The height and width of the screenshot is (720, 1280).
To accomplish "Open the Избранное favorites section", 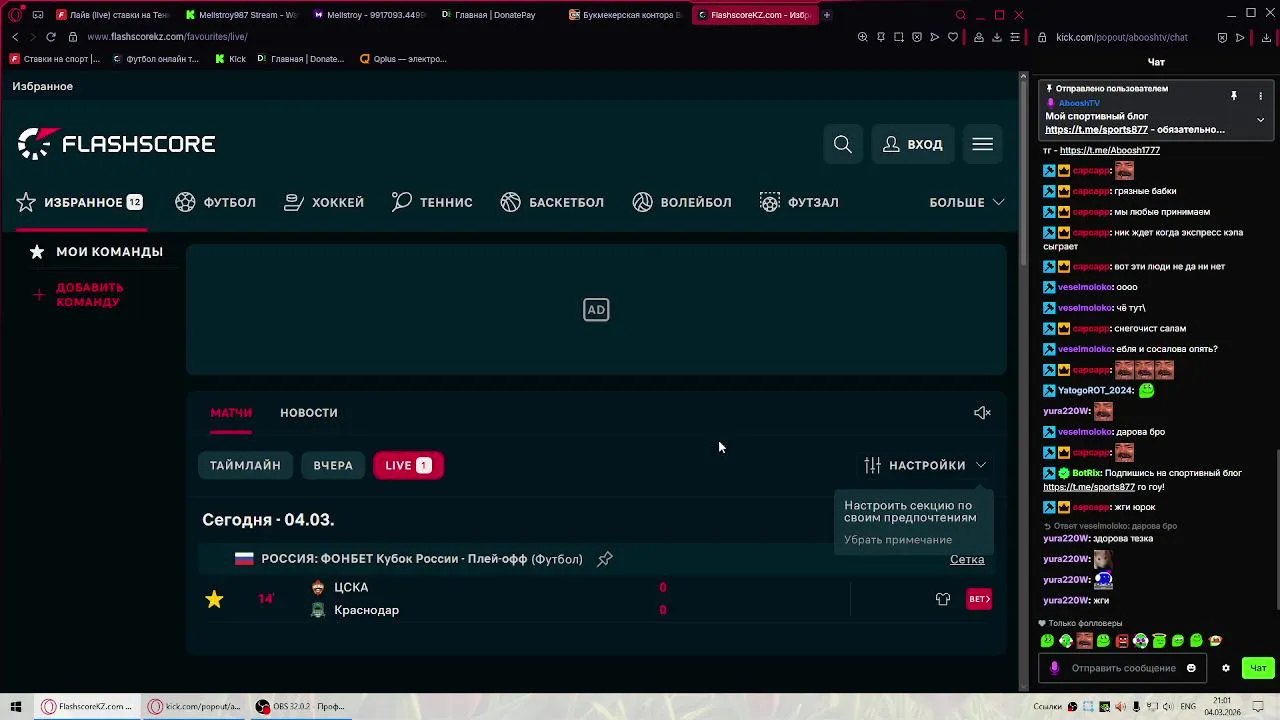I will pyautogui.click(x=80, y=202).
